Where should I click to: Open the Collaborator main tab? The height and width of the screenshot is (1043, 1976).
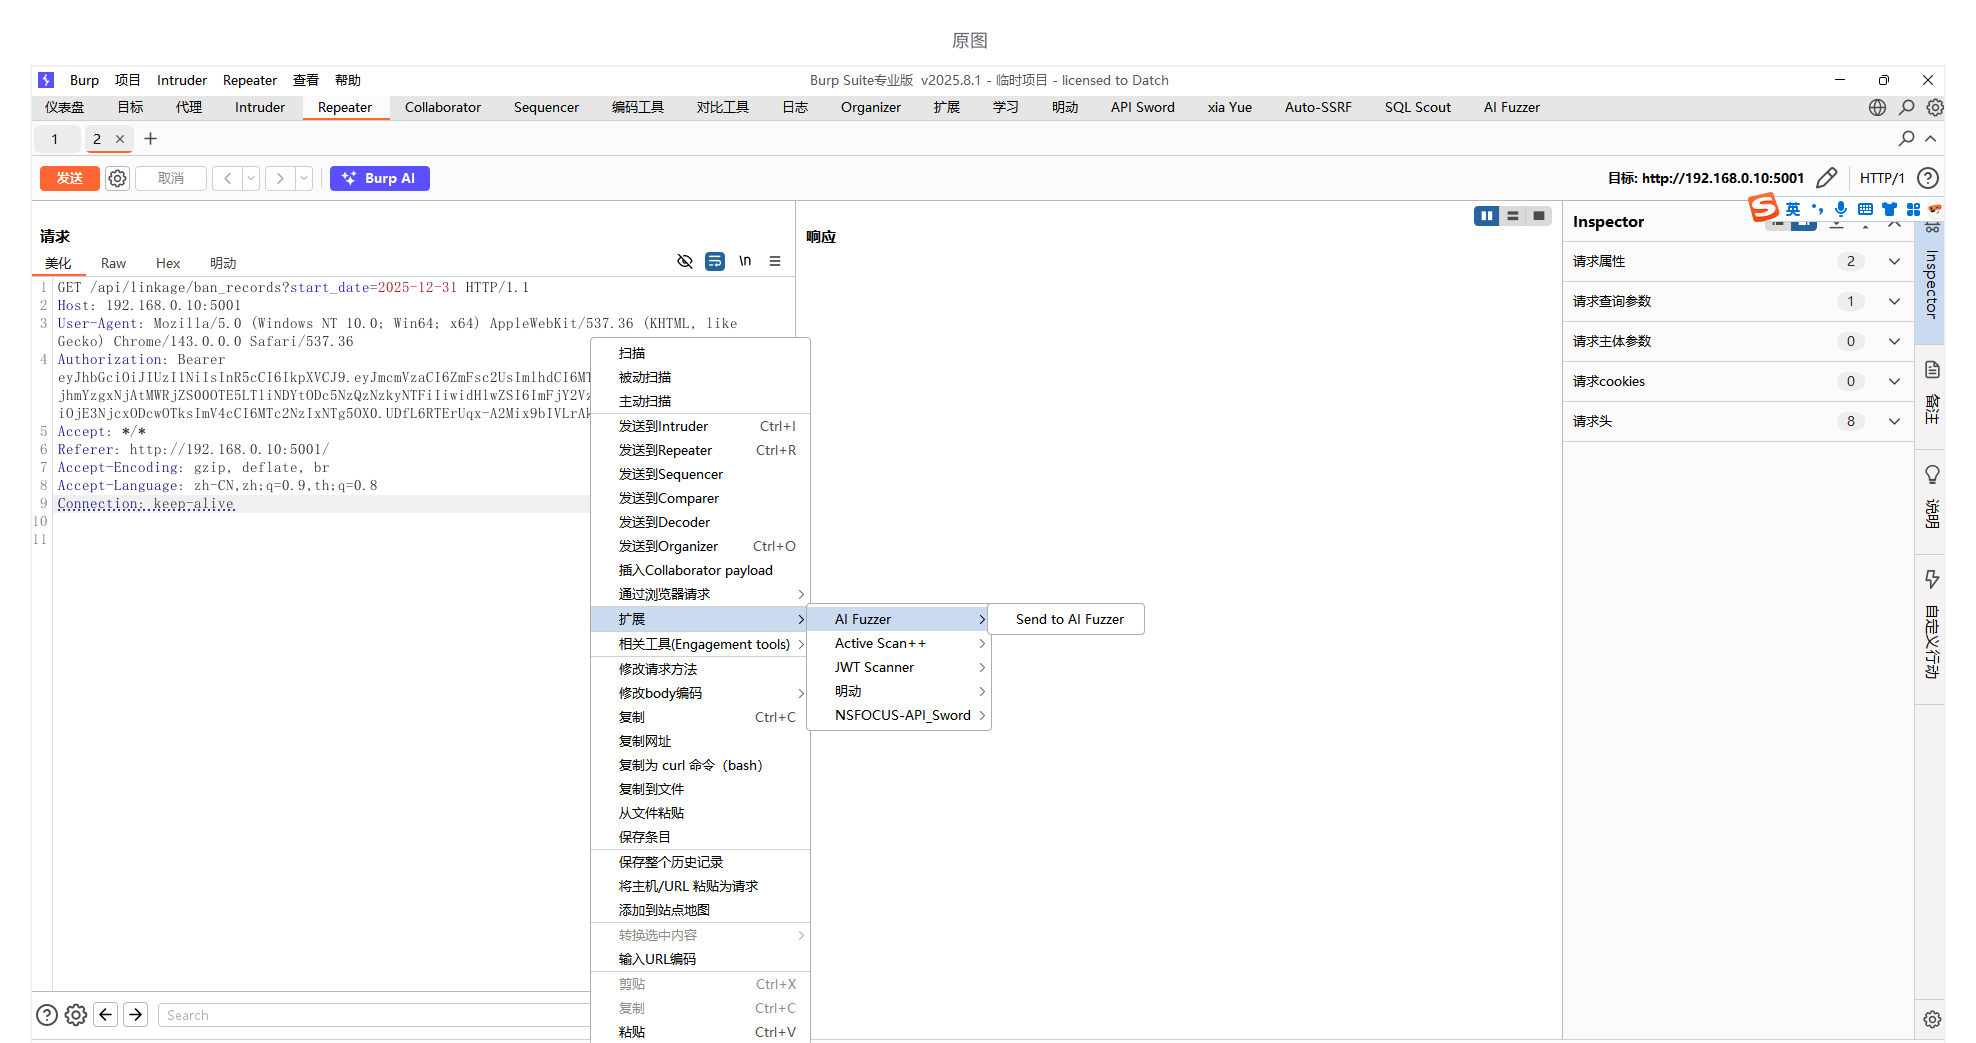443,107
